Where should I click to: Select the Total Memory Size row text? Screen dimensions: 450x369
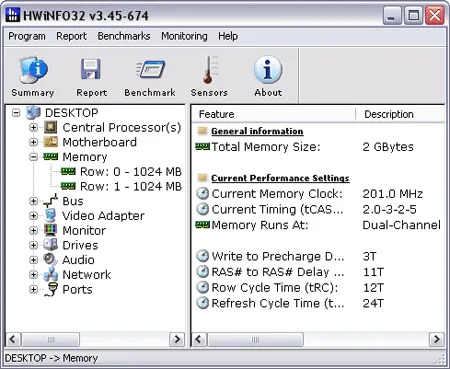[x=266, y=147]
